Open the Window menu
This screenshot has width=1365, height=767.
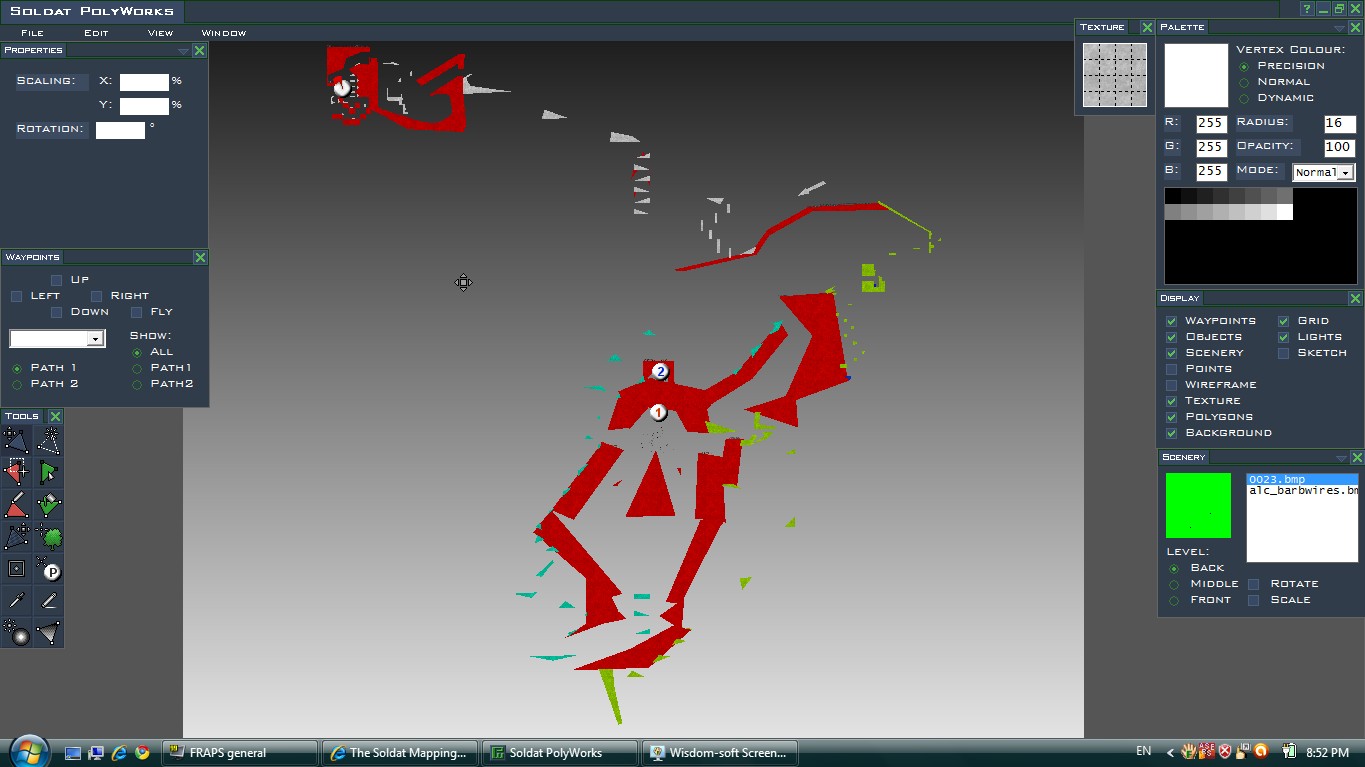click(x=223, y=33)
